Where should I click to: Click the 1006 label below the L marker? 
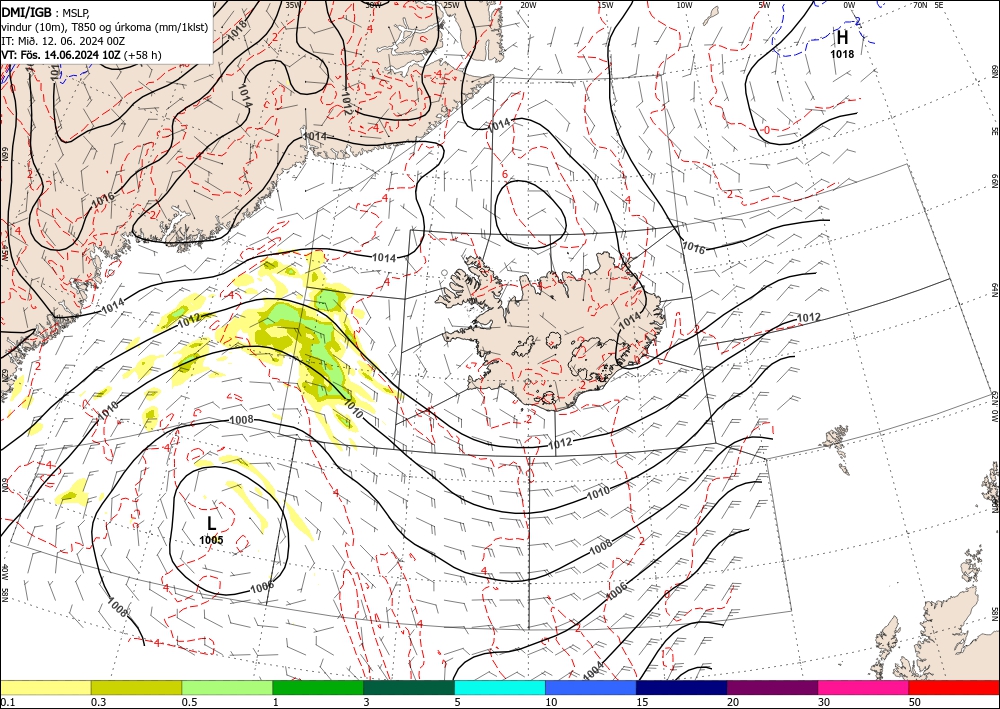coord(261,587)
